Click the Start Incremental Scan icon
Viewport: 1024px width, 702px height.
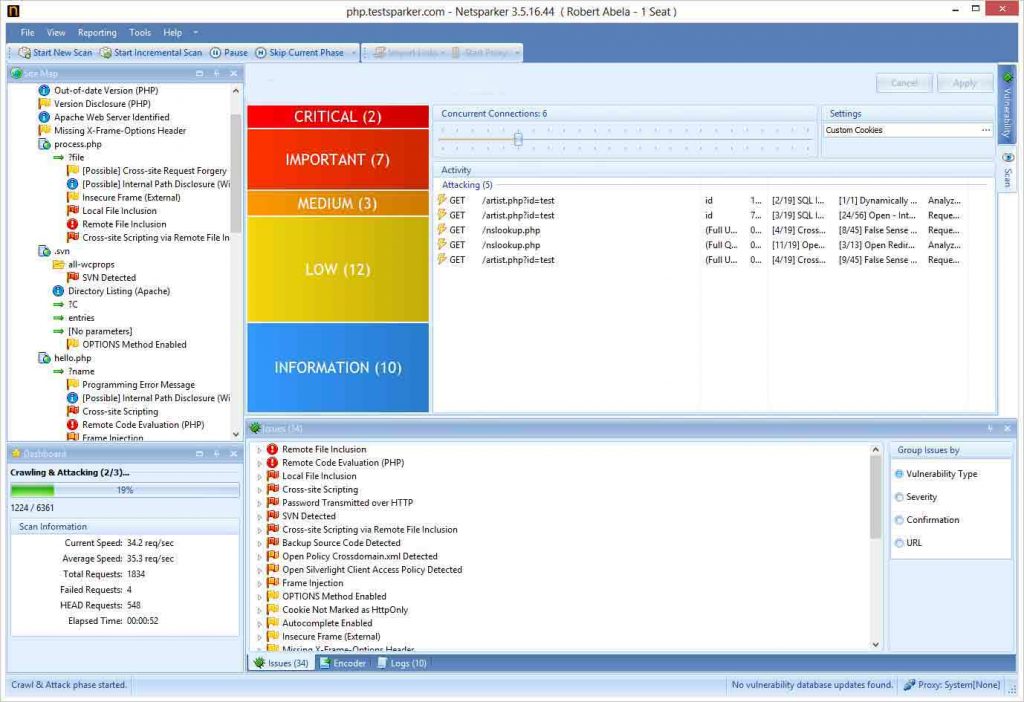tap(105, 53)
